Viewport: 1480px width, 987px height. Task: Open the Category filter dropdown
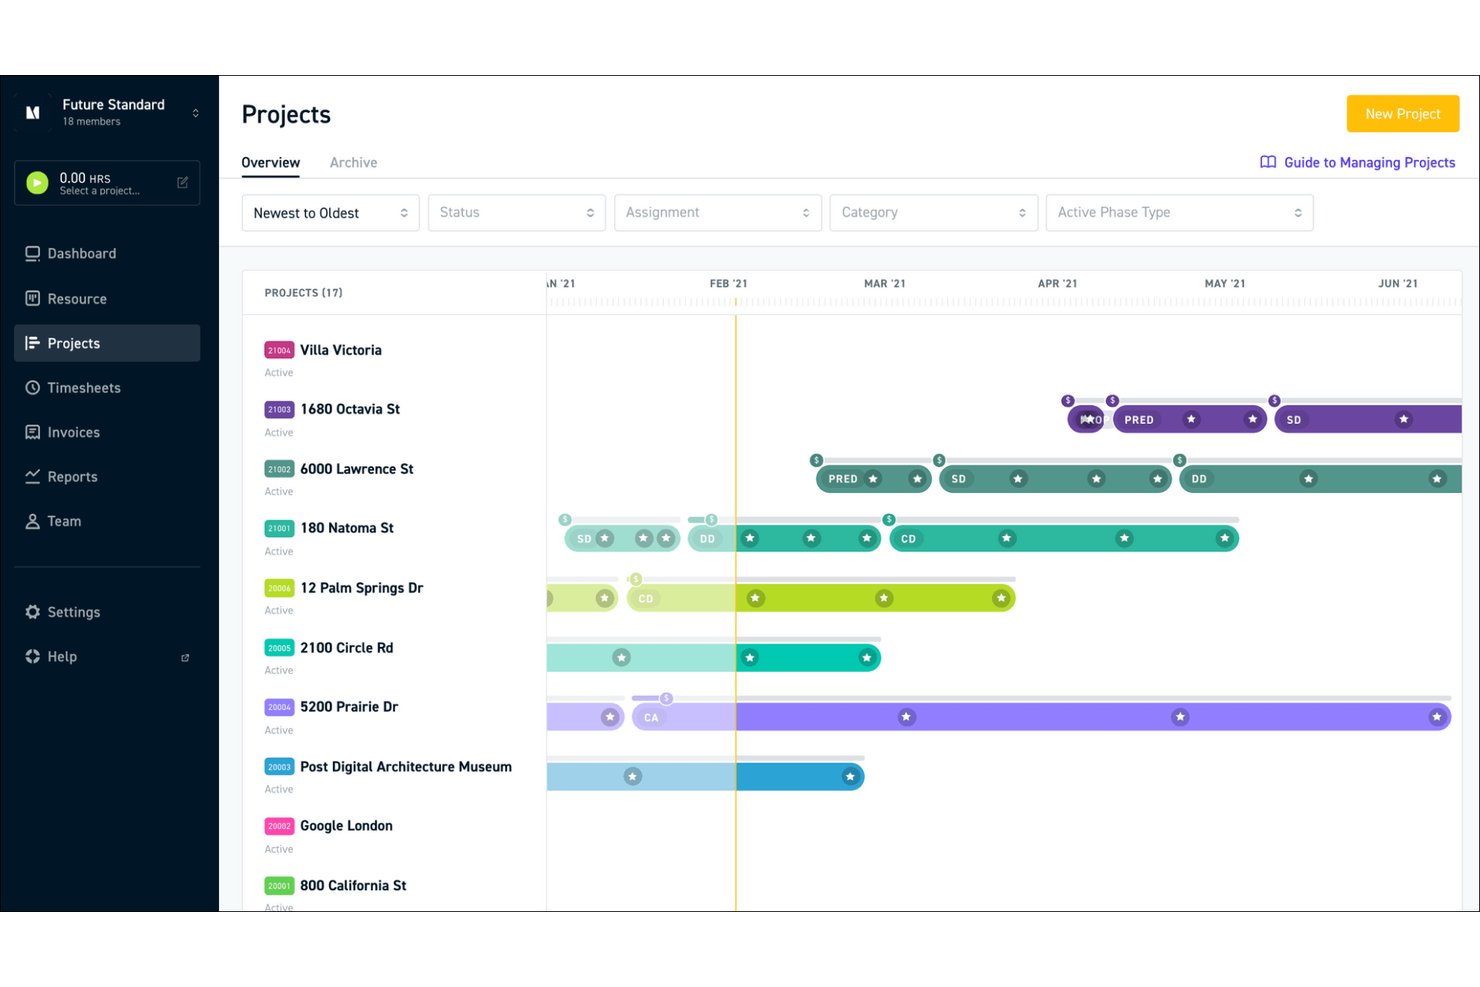pyautogui.click(x=934, y=213)
